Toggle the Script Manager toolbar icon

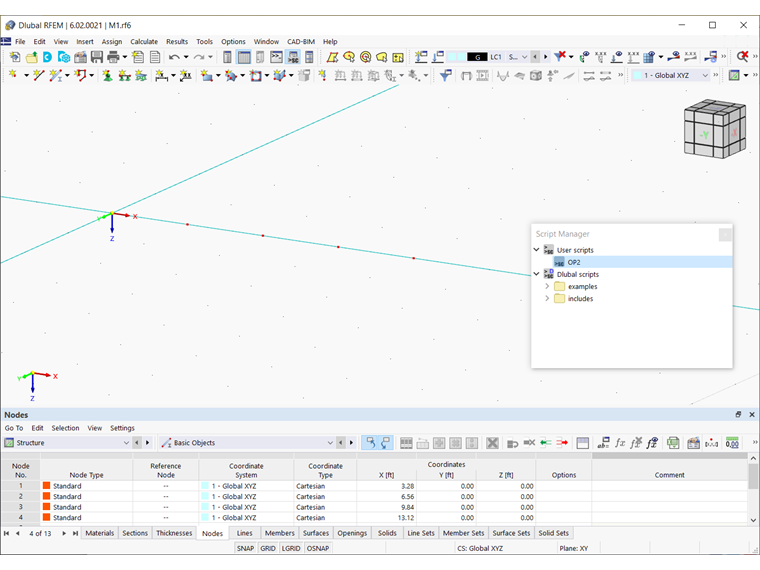tap(293, 57)
